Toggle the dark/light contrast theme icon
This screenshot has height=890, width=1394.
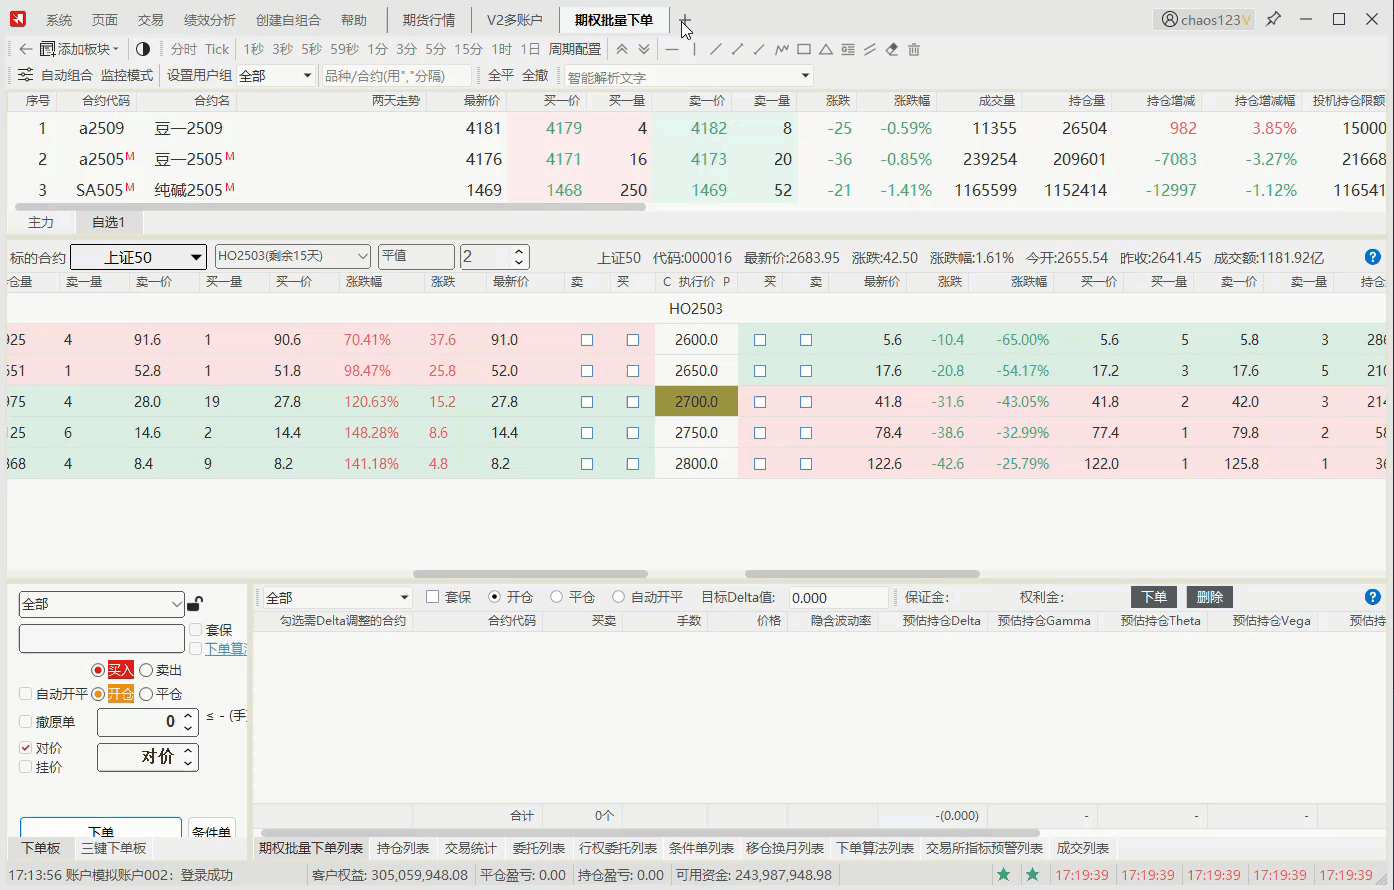point(143,49)
